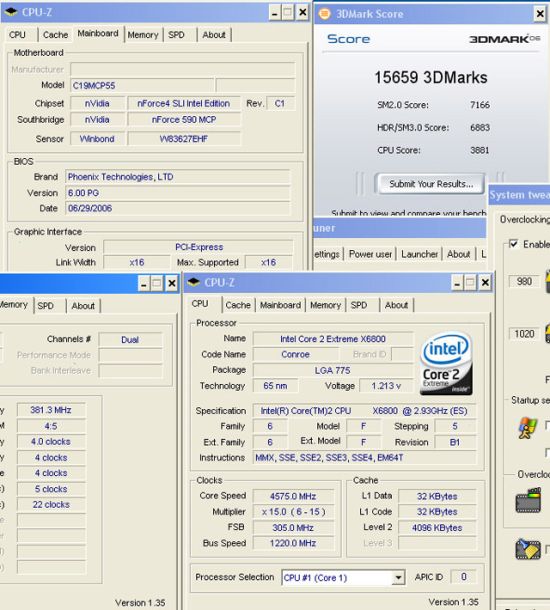Open Memory tab in processor CPU-Z window

point(326,305)
